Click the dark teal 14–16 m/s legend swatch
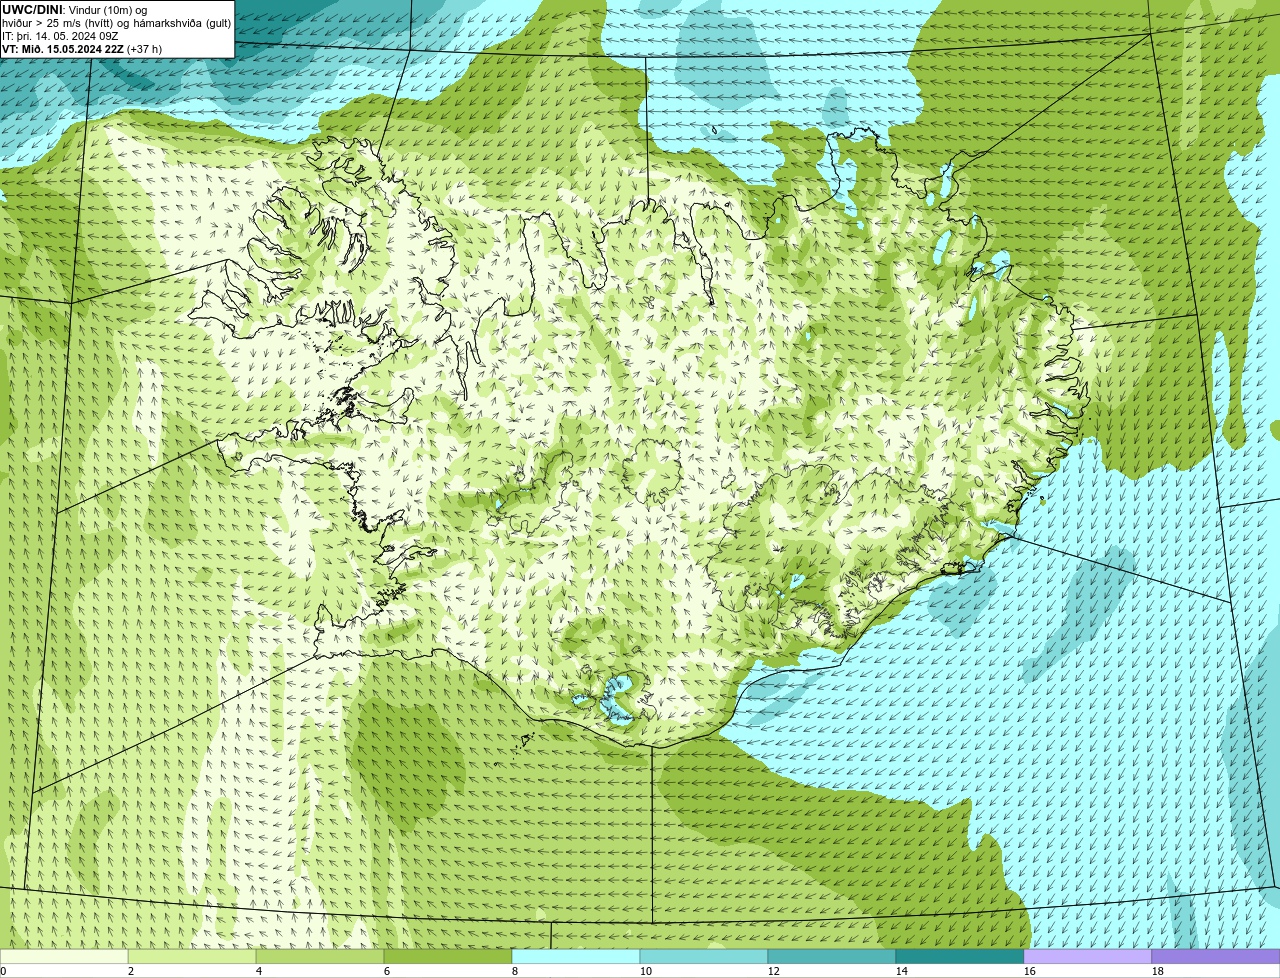Screen dimensions: 1280x978 coord(960,956)
